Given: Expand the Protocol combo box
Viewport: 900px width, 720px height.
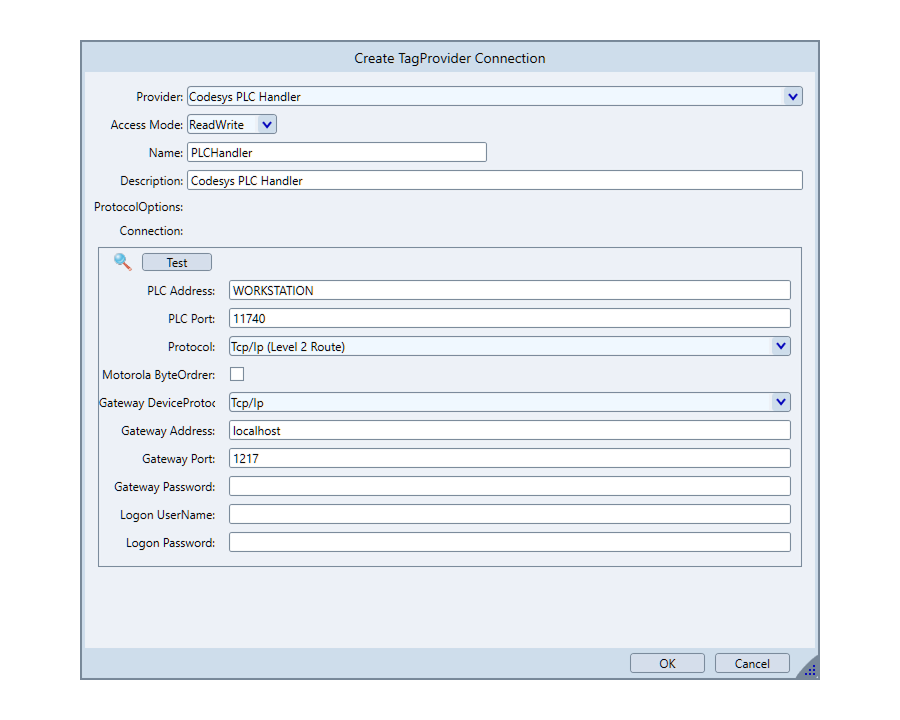Looking at the screenshot, I should click(780, 346).
